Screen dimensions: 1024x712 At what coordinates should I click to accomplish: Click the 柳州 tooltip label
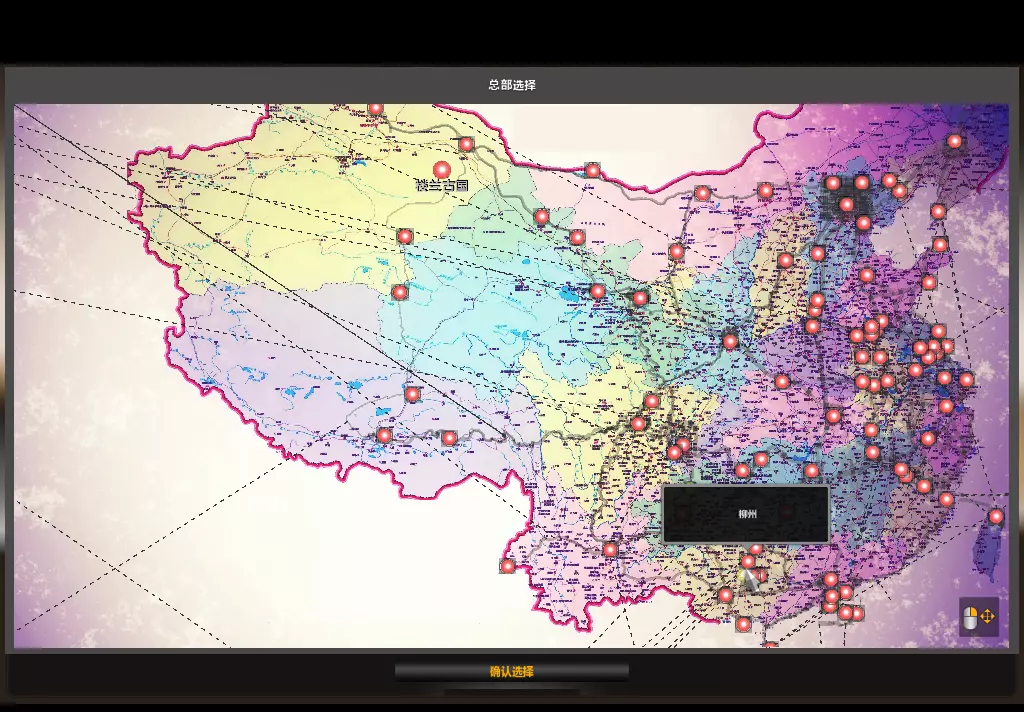coord(748,514)
